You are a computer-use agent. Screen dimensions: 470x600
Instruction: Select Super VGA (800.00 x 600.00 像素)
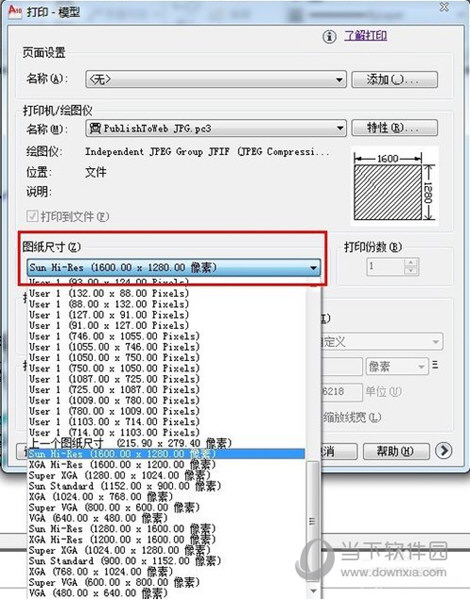click(167, 507)
